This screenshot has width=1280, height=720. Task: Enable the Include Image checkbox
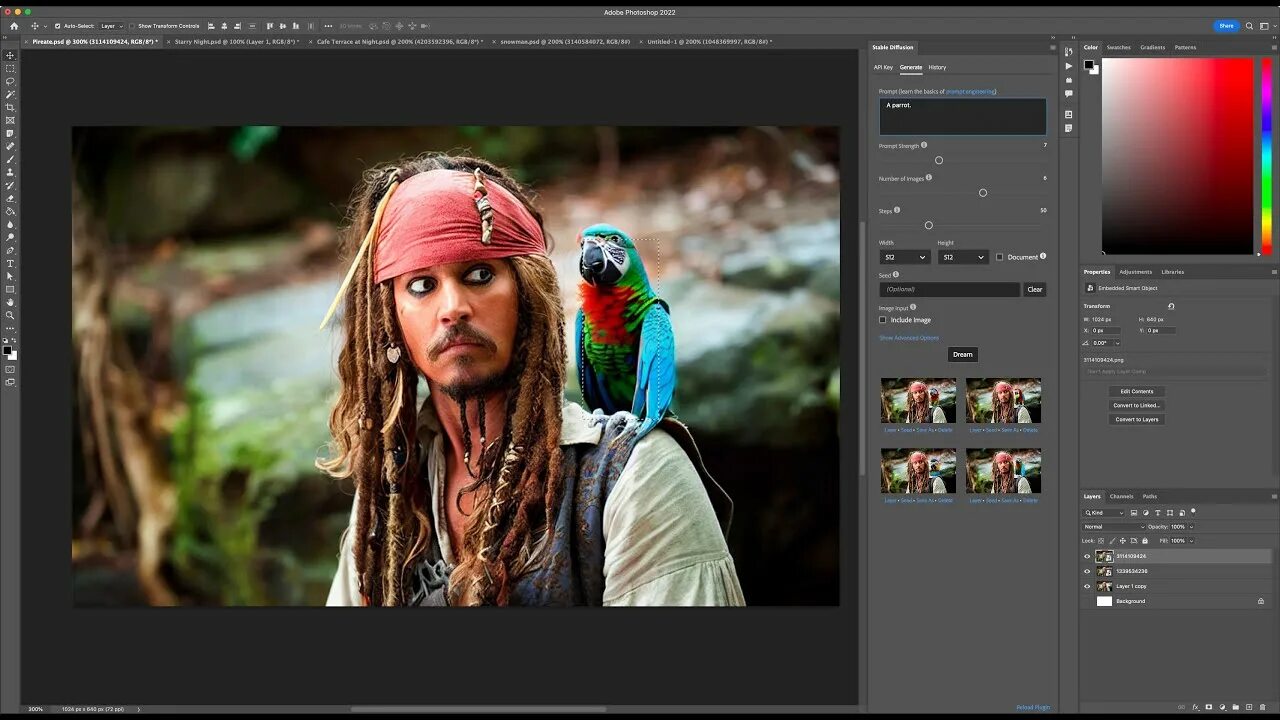pos(883,320)
